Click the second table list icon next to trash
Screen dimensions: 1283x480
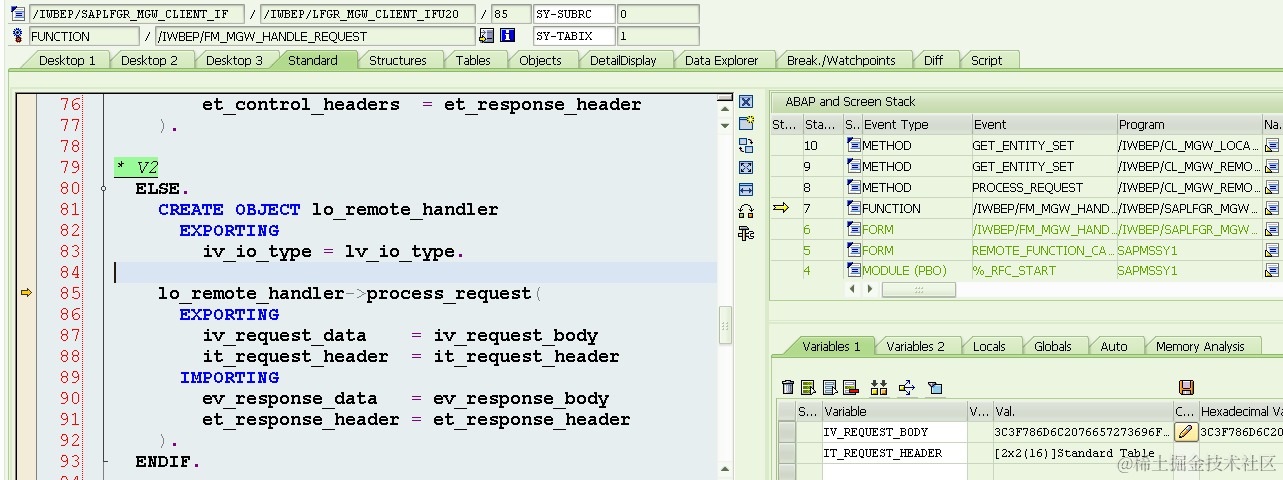coord(830,388)
